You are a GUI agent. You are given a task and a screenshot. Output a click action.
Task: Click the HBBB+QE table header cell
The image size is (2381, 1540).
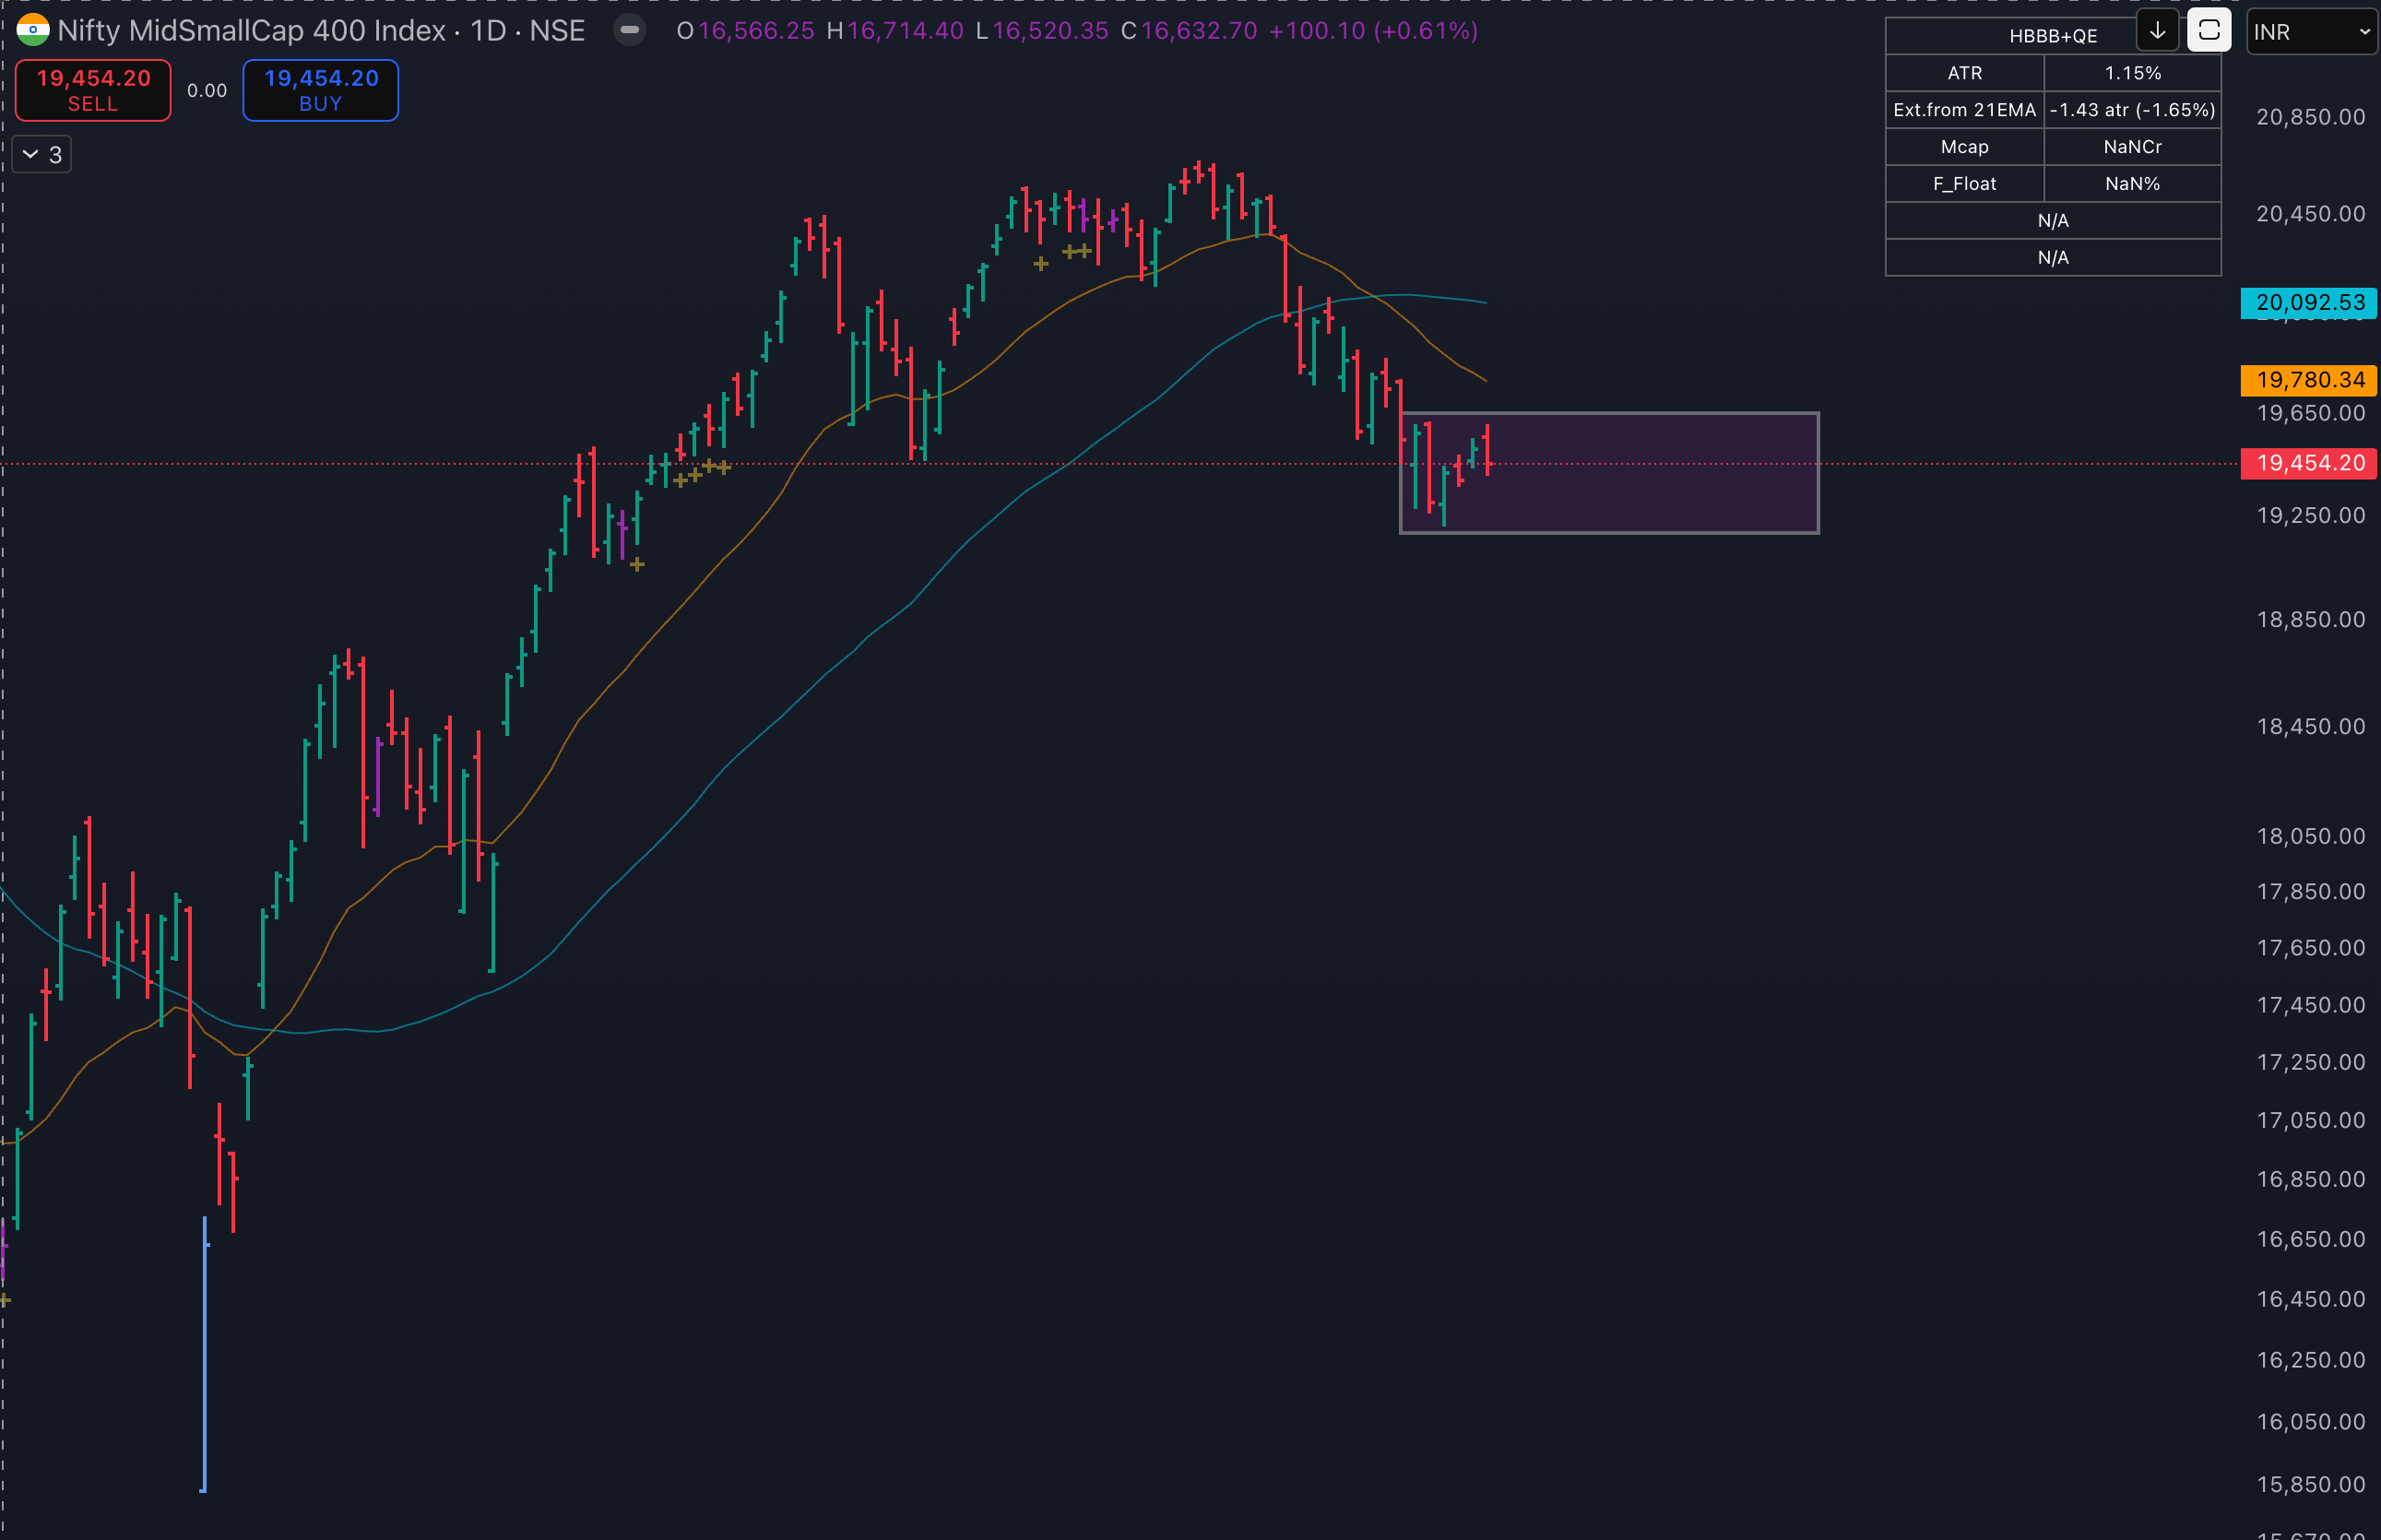pos(2052,36)
